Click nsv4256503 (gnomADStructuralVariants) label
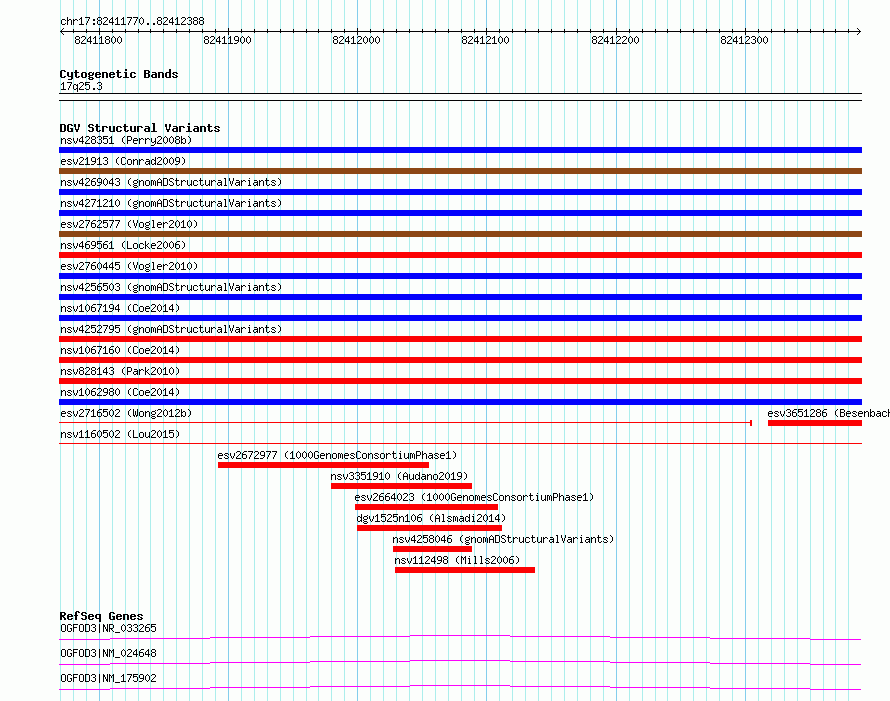890x701 pixels. click(x=171, y=287)
